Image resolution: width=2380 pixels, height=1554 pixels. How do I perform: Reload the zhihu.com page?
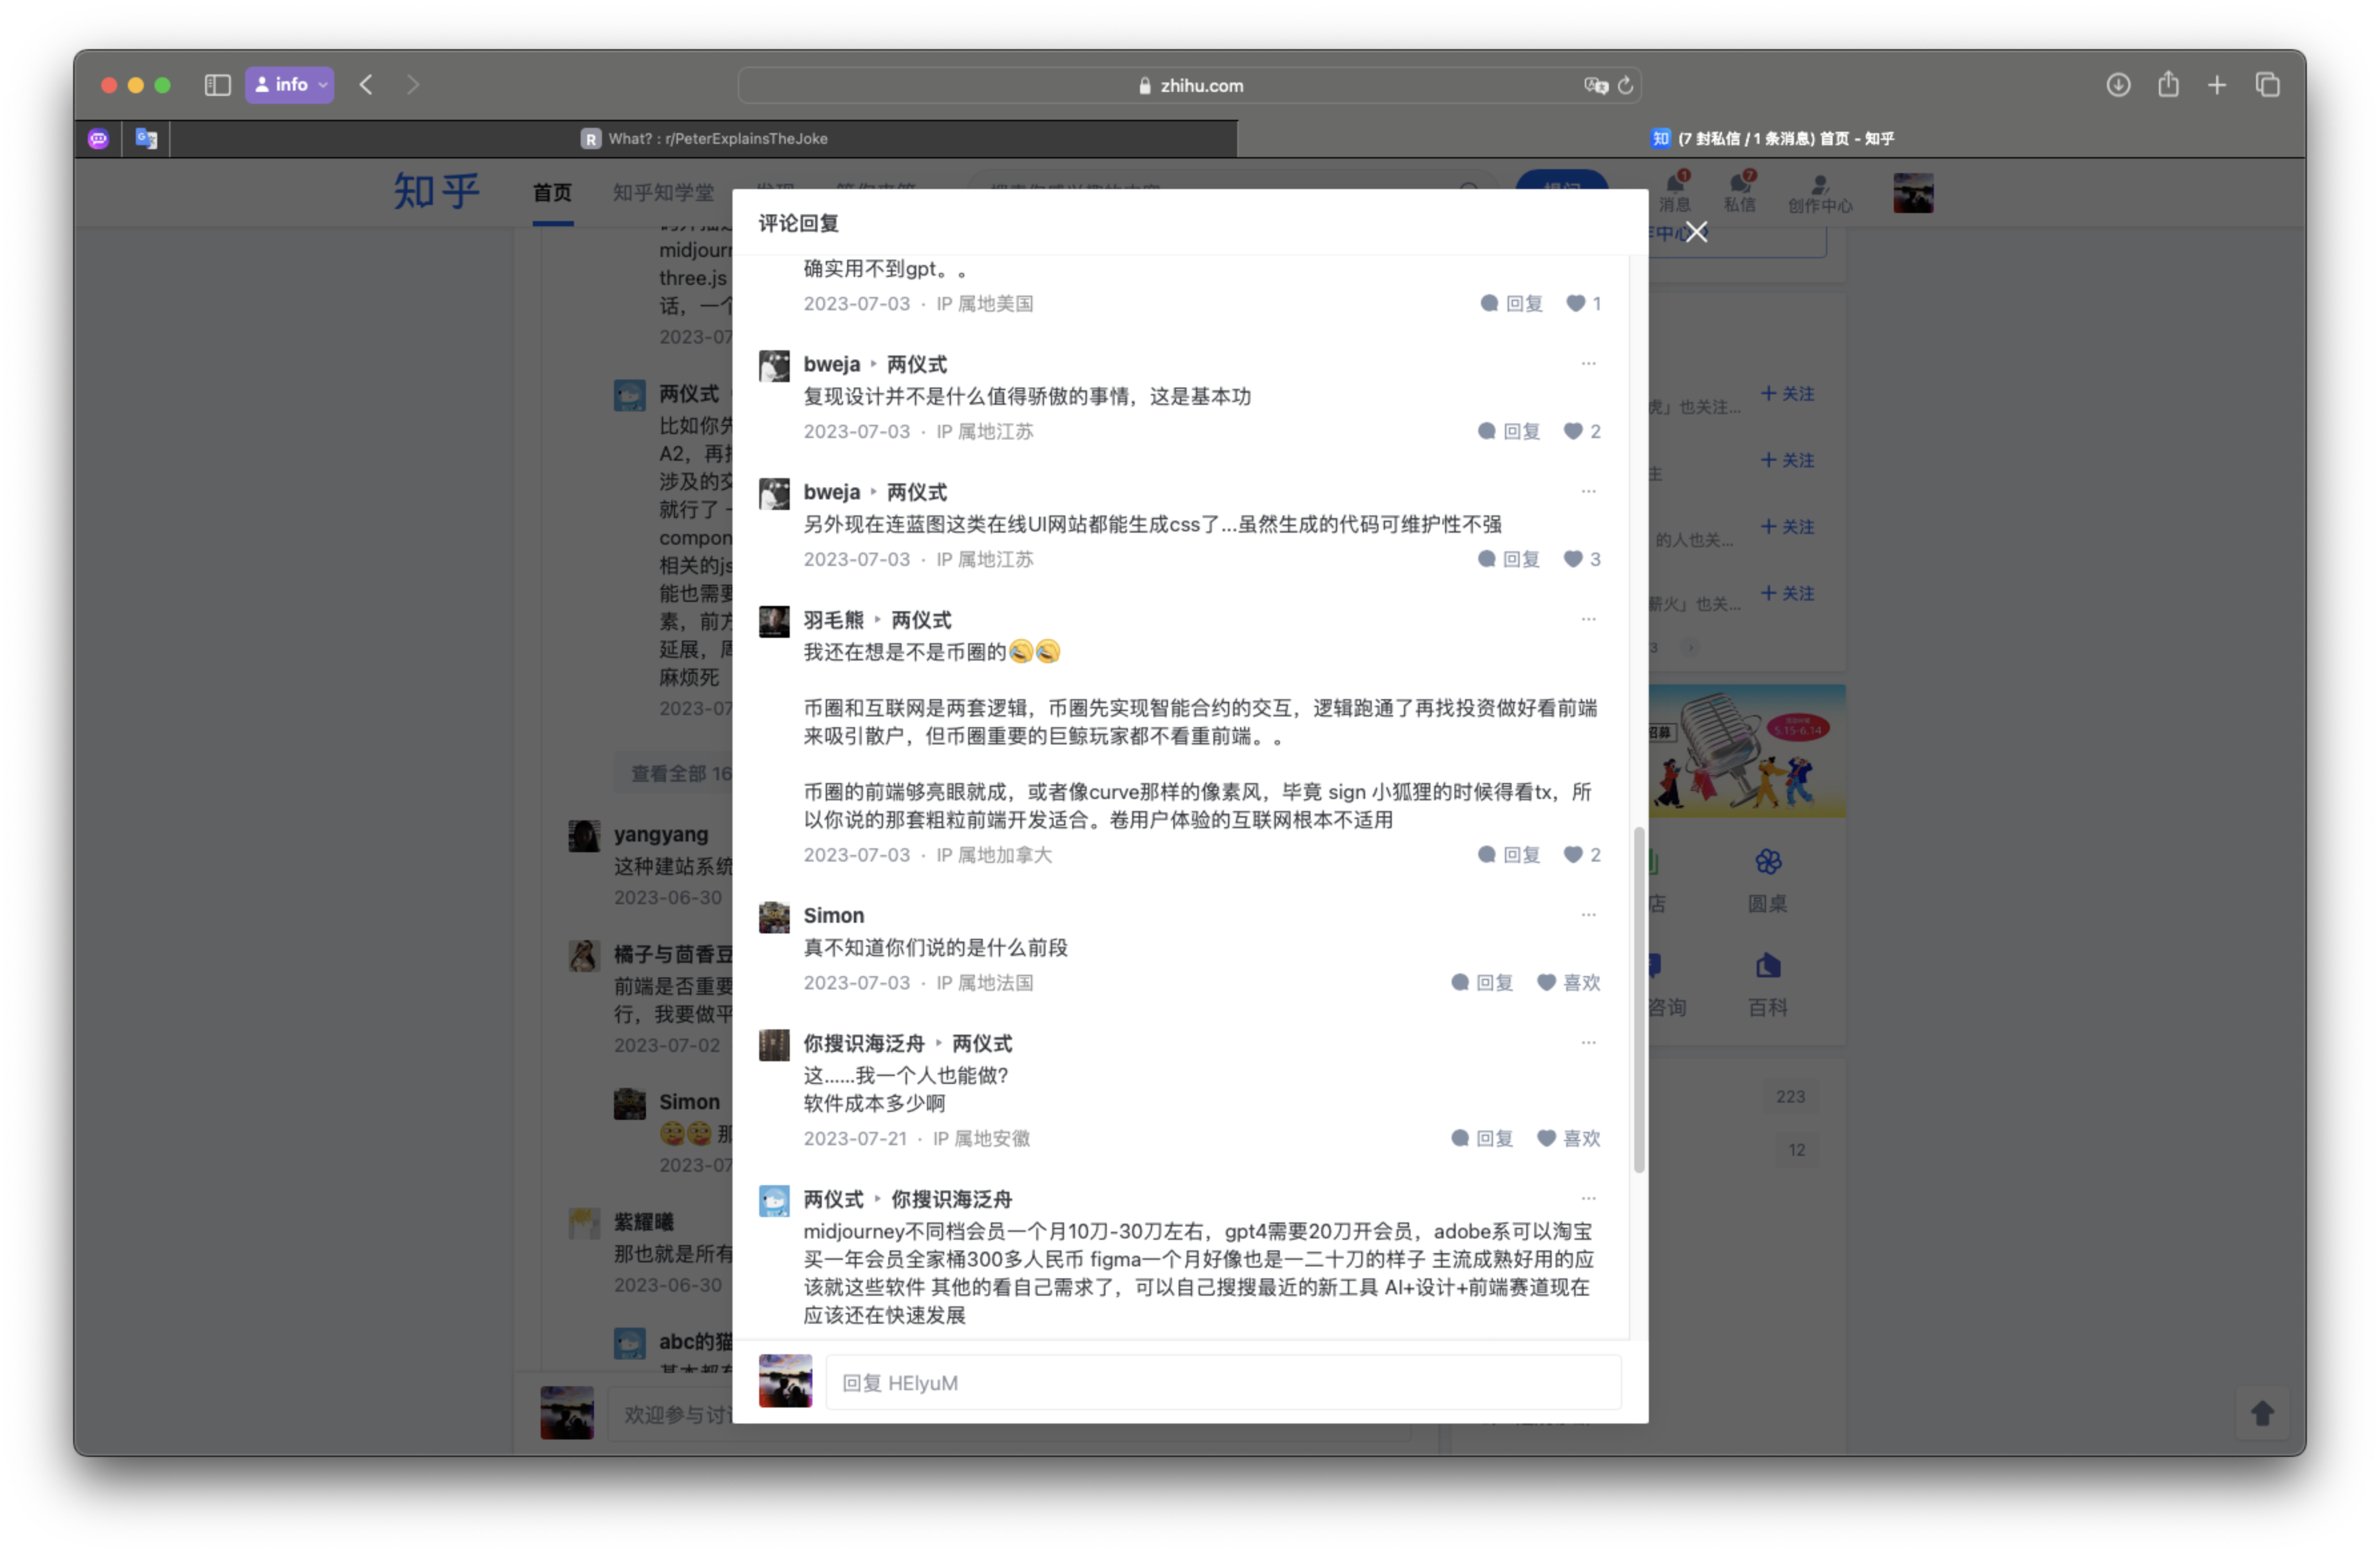(x=1625, y=86)
